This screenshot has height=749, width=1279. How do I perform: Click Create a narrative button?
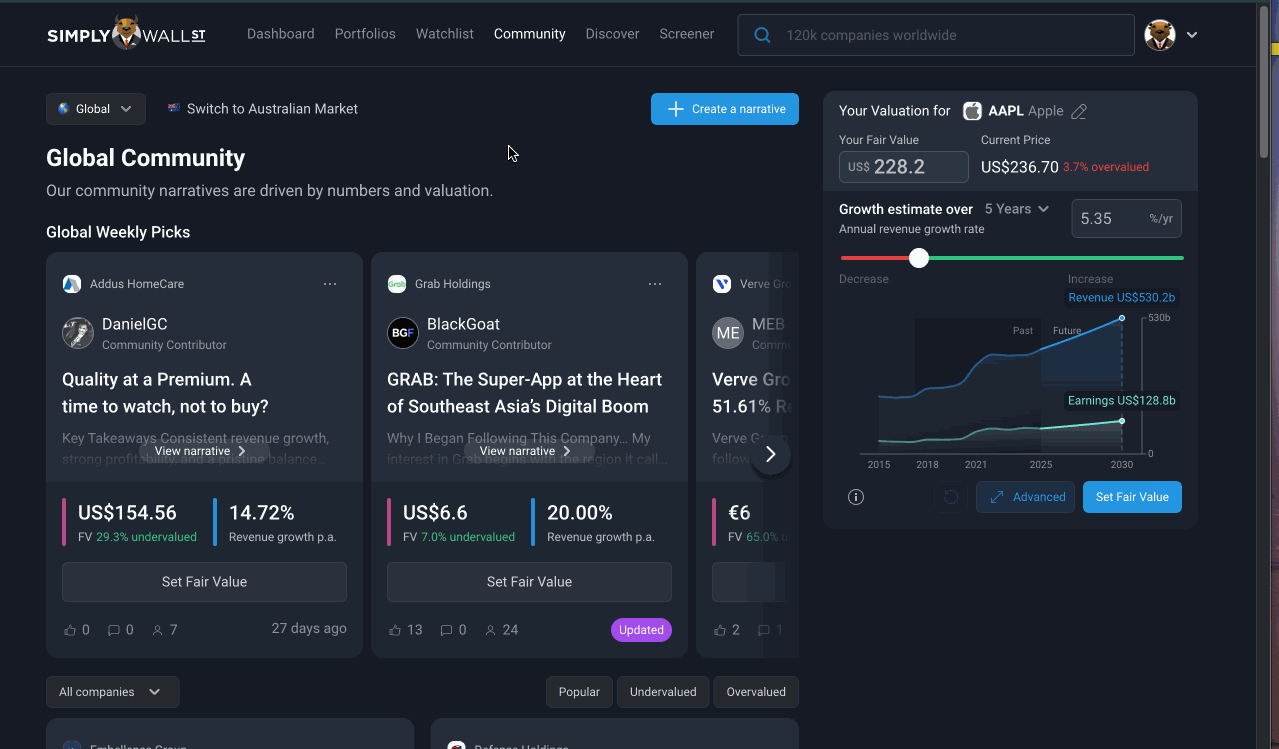(x=725, y=109)
